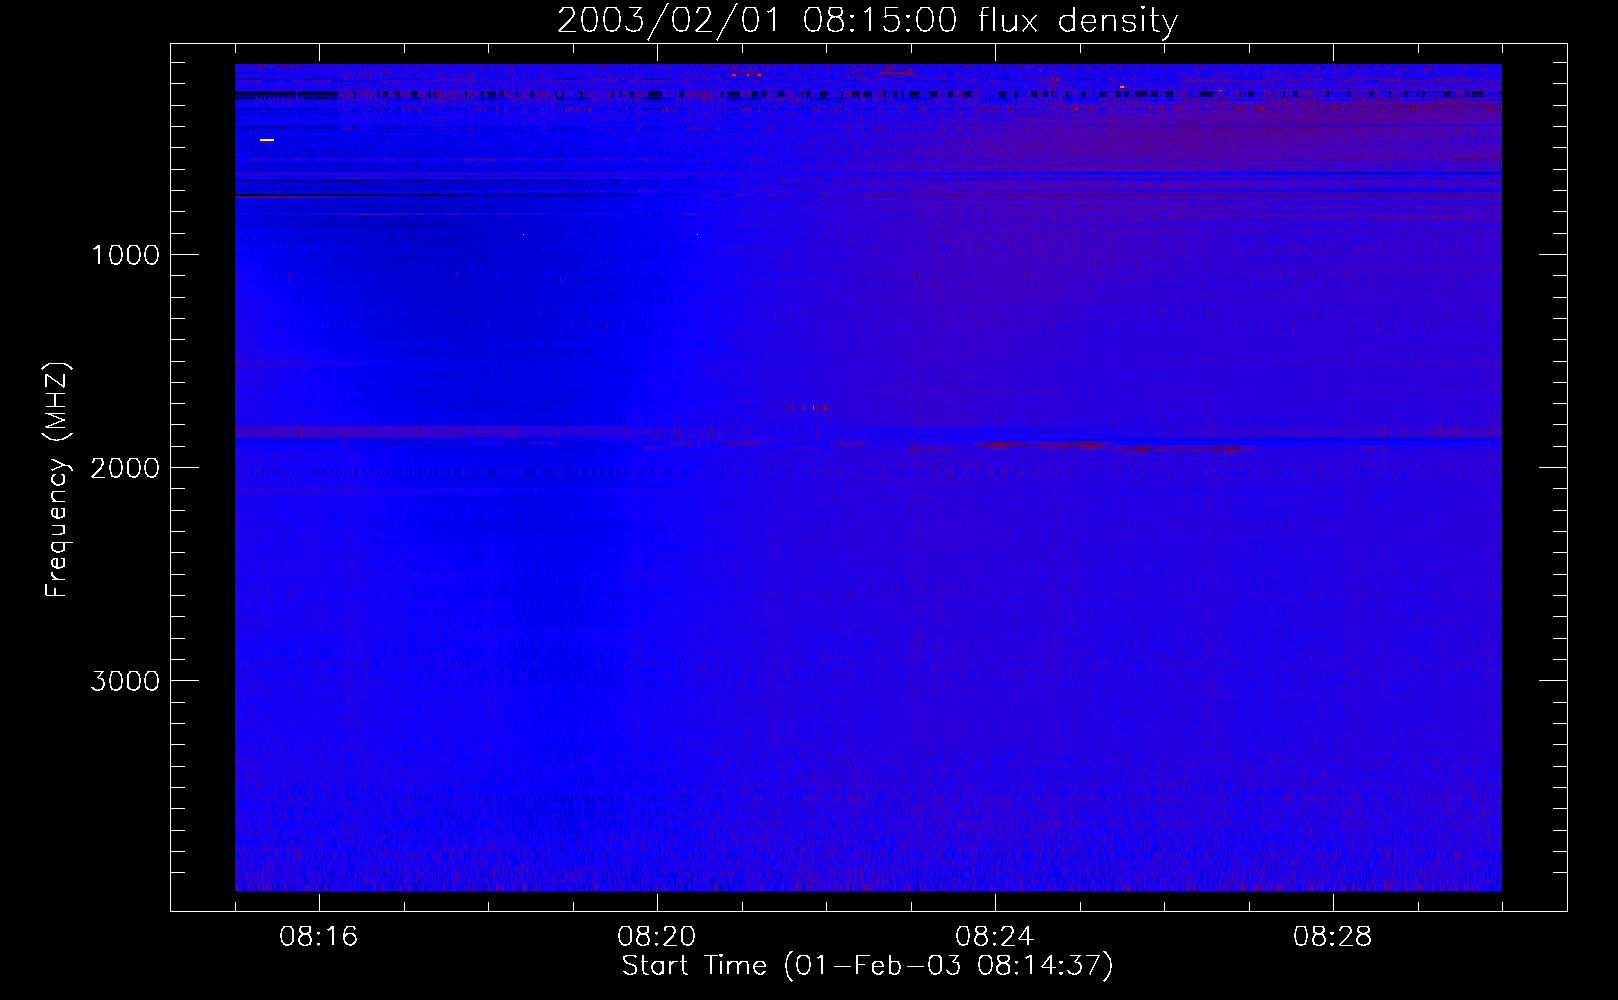
Task: Click the small white dash marker in spectrogram
Action: point(267,140)
